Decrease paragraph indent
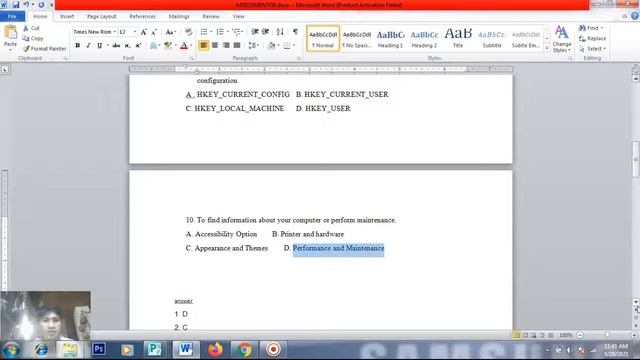 click(x=255, y=32)
